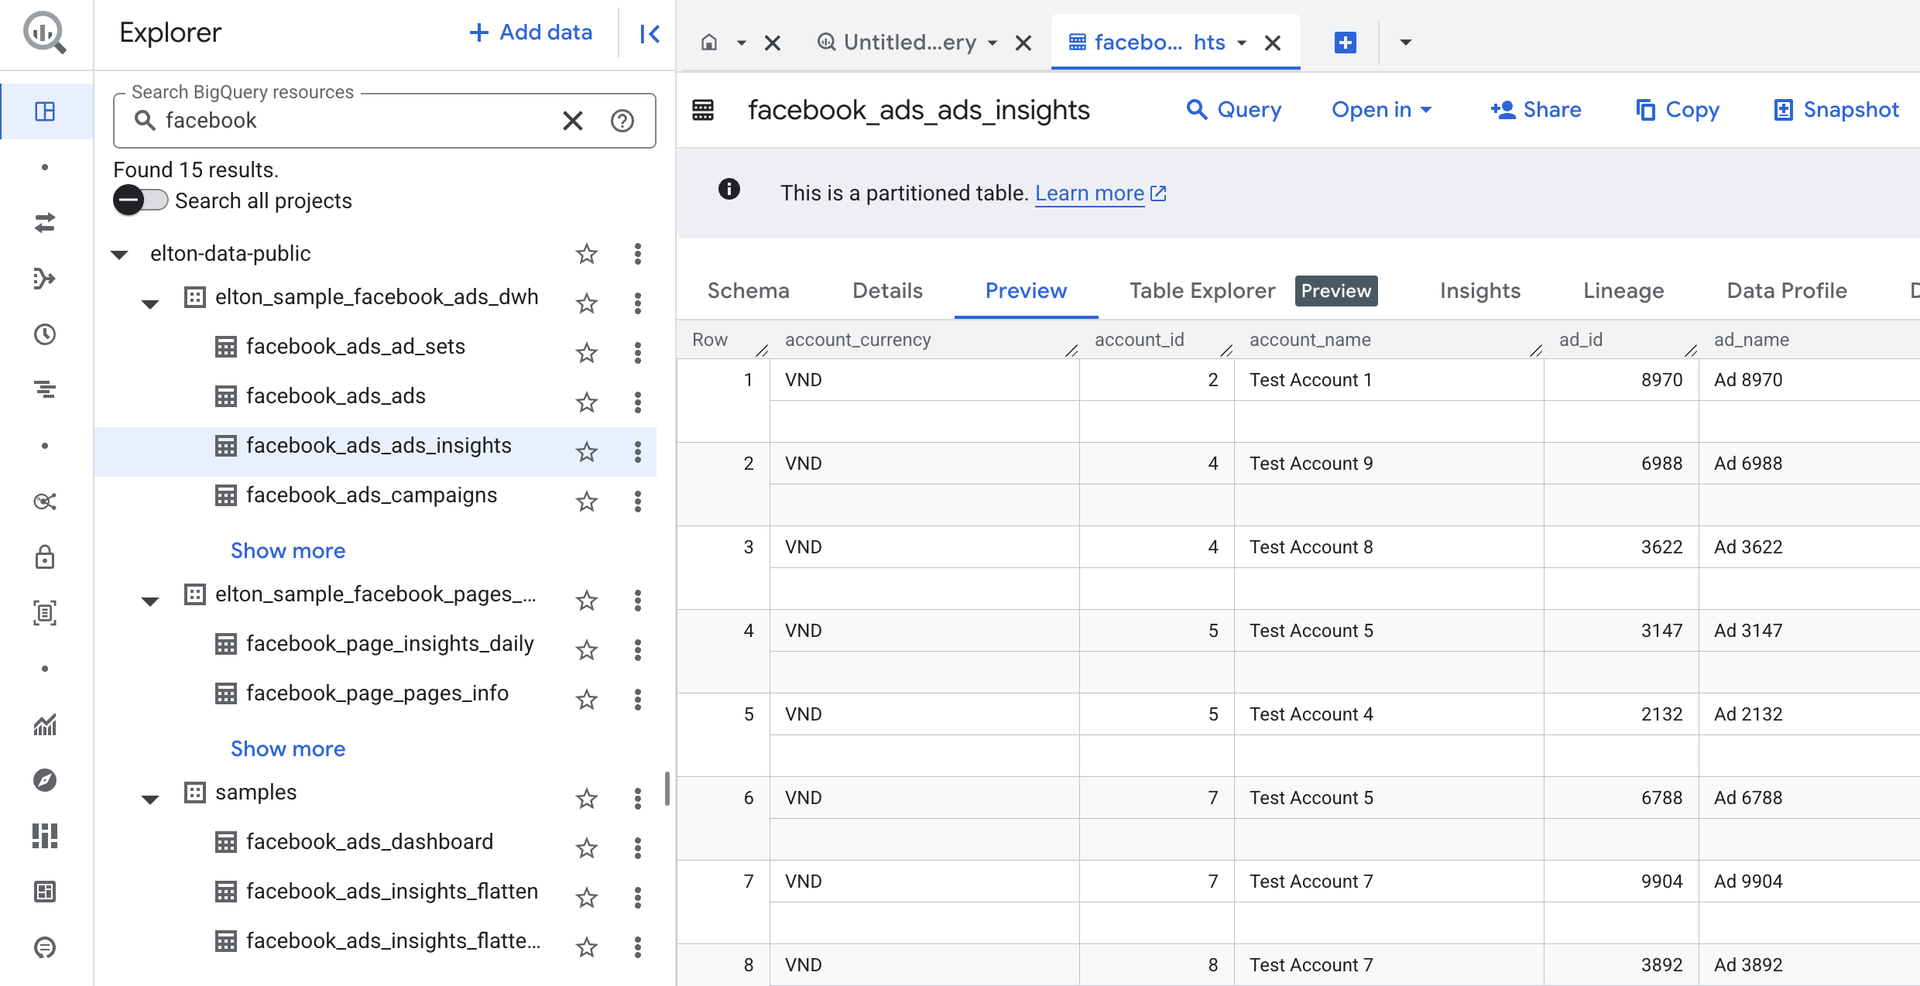1920x986 pixels.
Task: Open the Open in dropdown
Action: (1381, 110)
